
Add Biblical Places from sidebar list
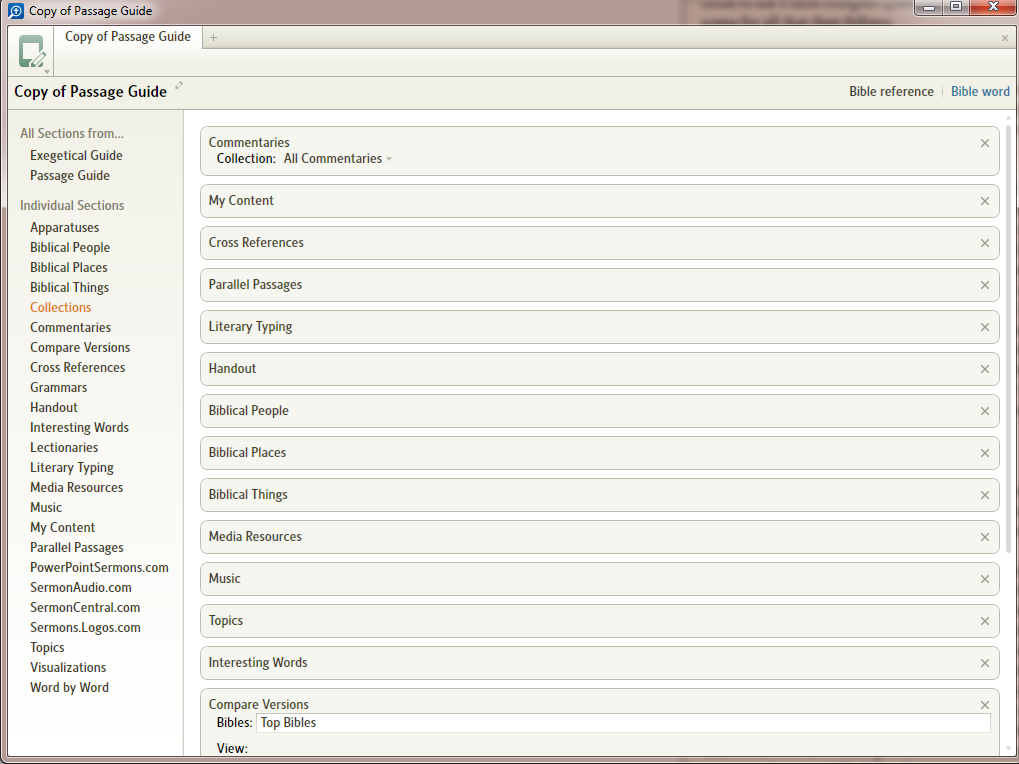click(x=68, y=268)
